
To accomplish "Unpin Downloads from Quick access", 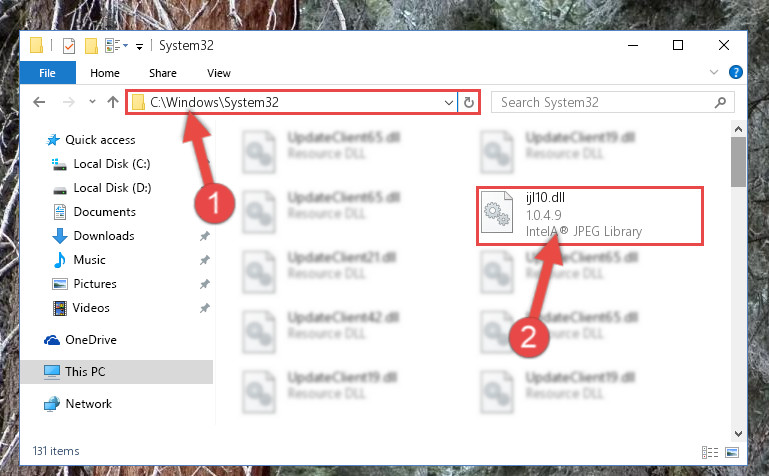I will click(205, 236).
